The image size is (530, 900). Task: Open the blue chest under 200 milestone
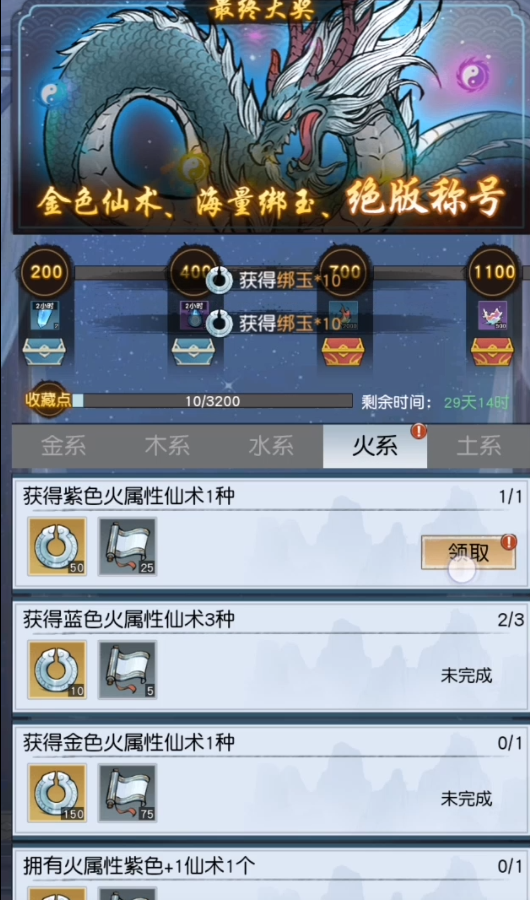(x=44, y=351)
